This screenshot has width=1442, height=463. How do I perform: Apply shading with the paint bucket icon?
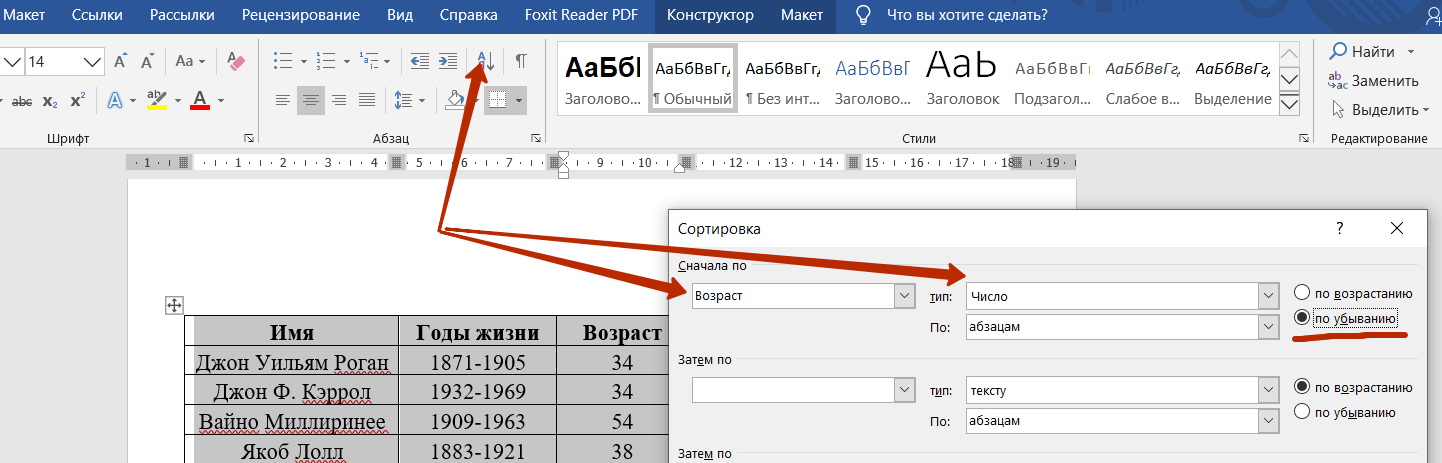point(455,100)
